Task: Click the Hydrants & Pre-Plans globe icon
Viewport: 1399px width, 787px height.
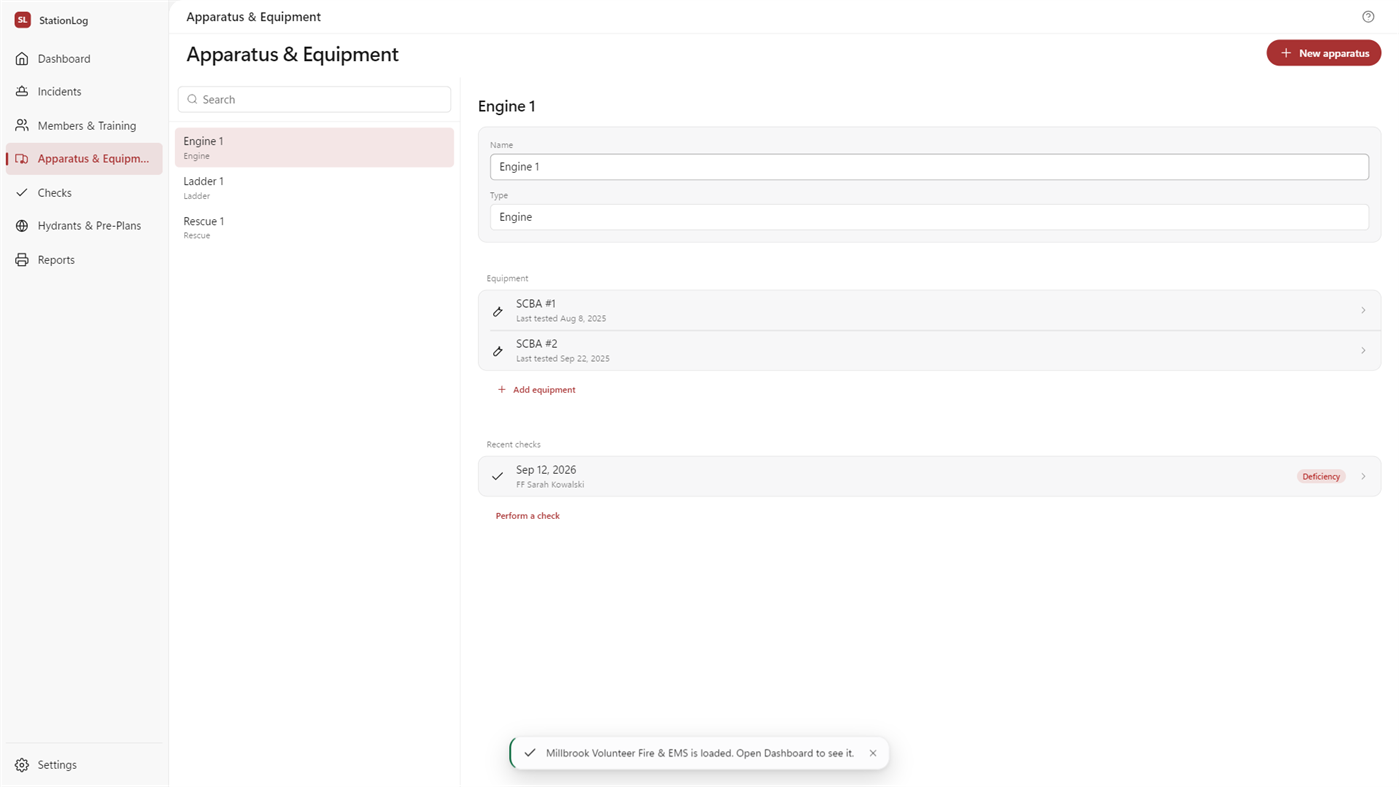Action: click(22, 226)
